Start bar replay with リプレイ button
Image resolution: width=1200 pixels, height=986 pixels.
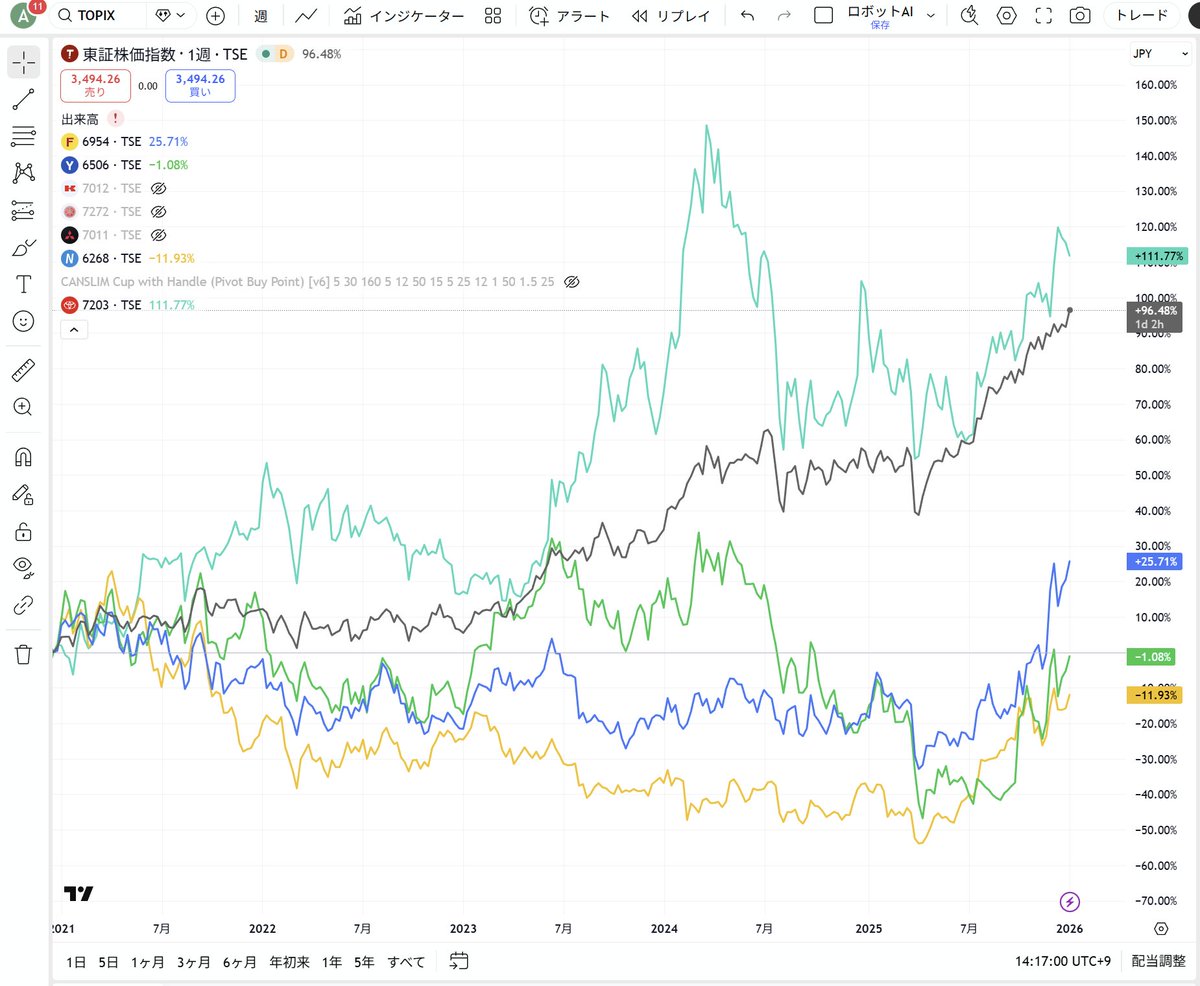[x=671, y=16]
